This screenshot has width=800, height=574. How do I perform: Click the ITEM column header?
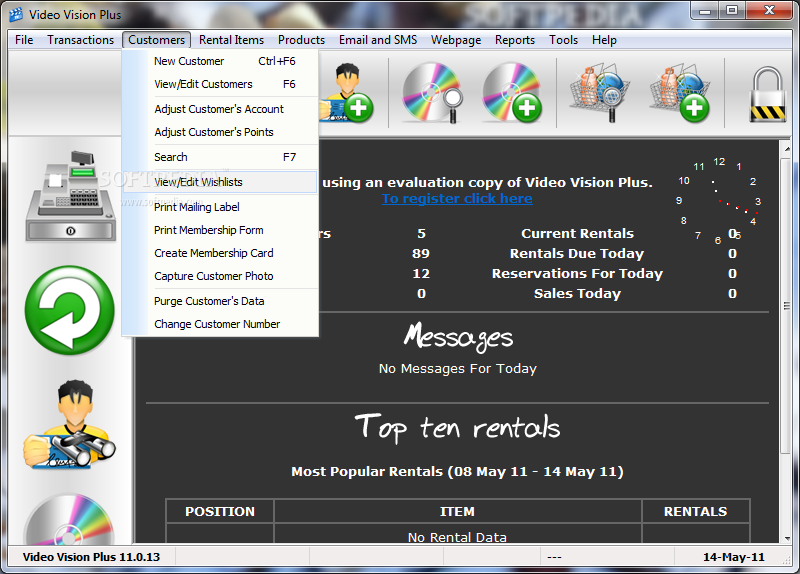pyautogui.click(x=457, y=512)
